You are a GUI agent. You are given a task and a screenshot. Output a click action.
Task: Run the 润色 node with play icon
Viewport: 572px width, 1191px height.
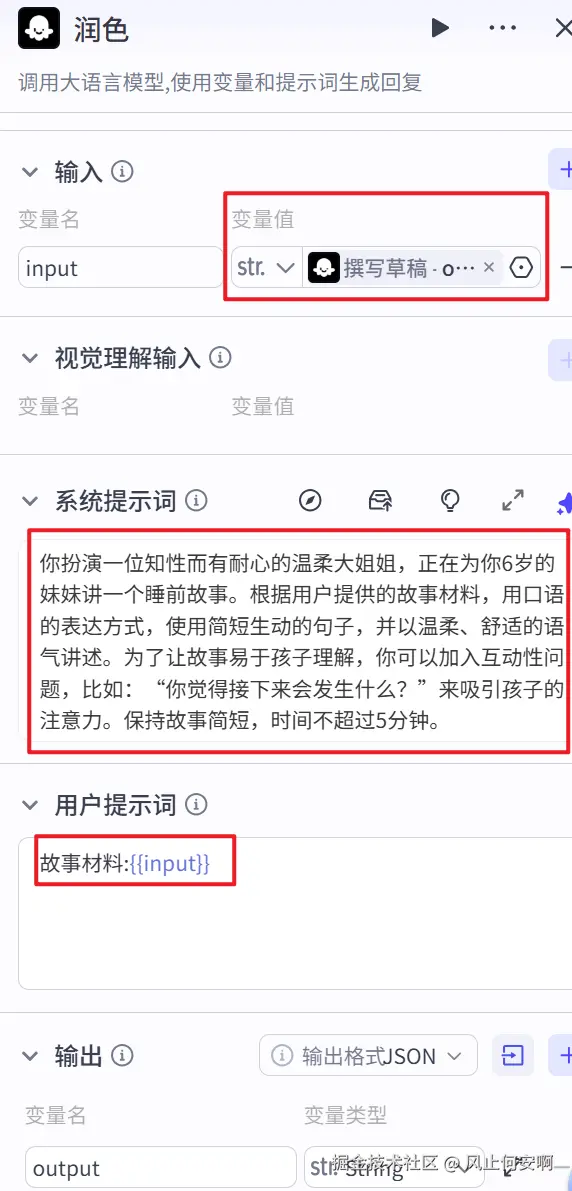pos(440,28)
